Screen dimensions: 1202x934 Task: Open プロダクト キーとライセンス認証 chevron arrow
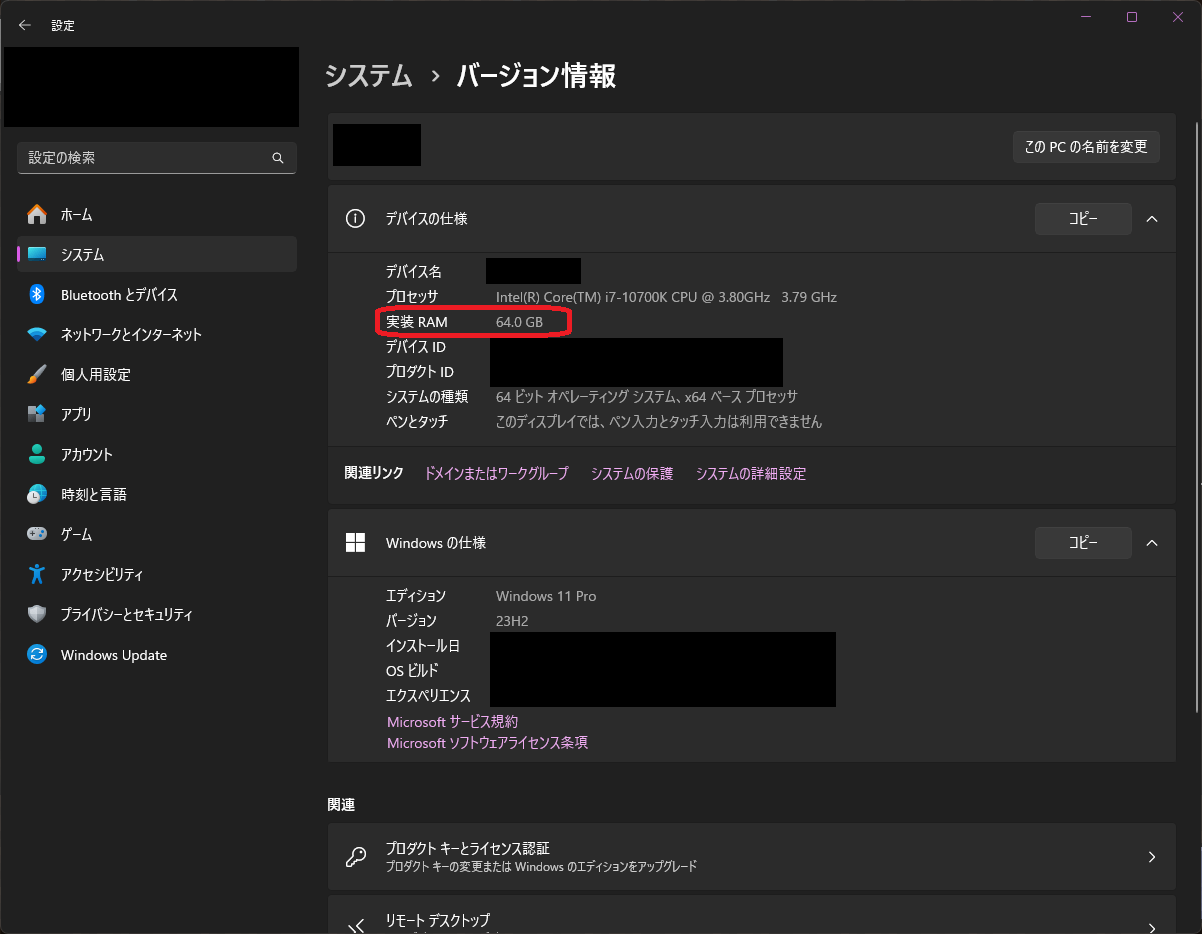[1152, 857]
